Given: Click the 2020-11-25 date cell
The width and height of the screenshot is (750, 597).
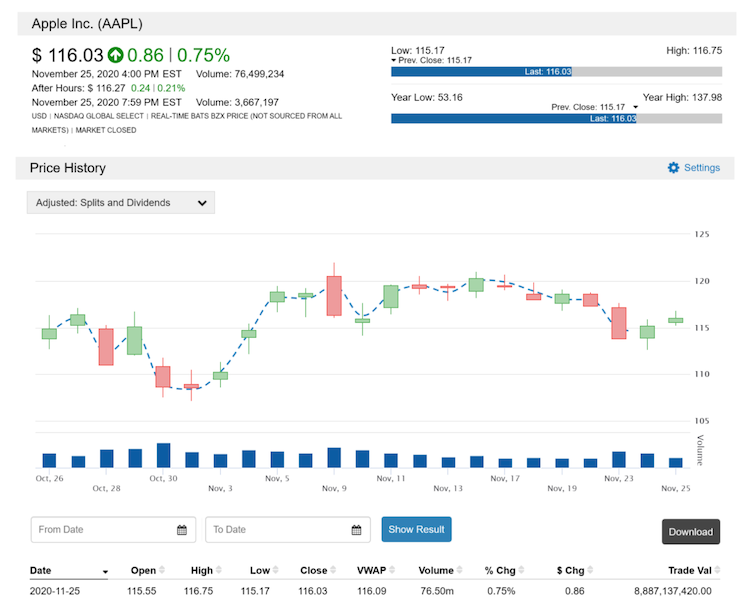Looking at the screenshot, I should 55,591.
